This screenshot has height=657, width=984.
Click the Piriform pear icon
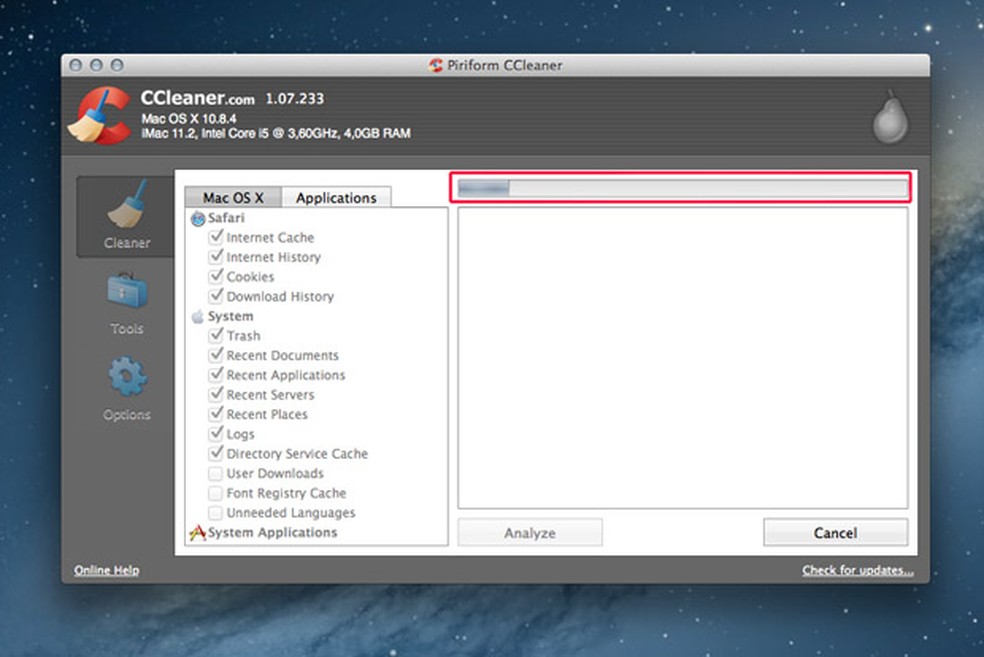coord(890,117)
